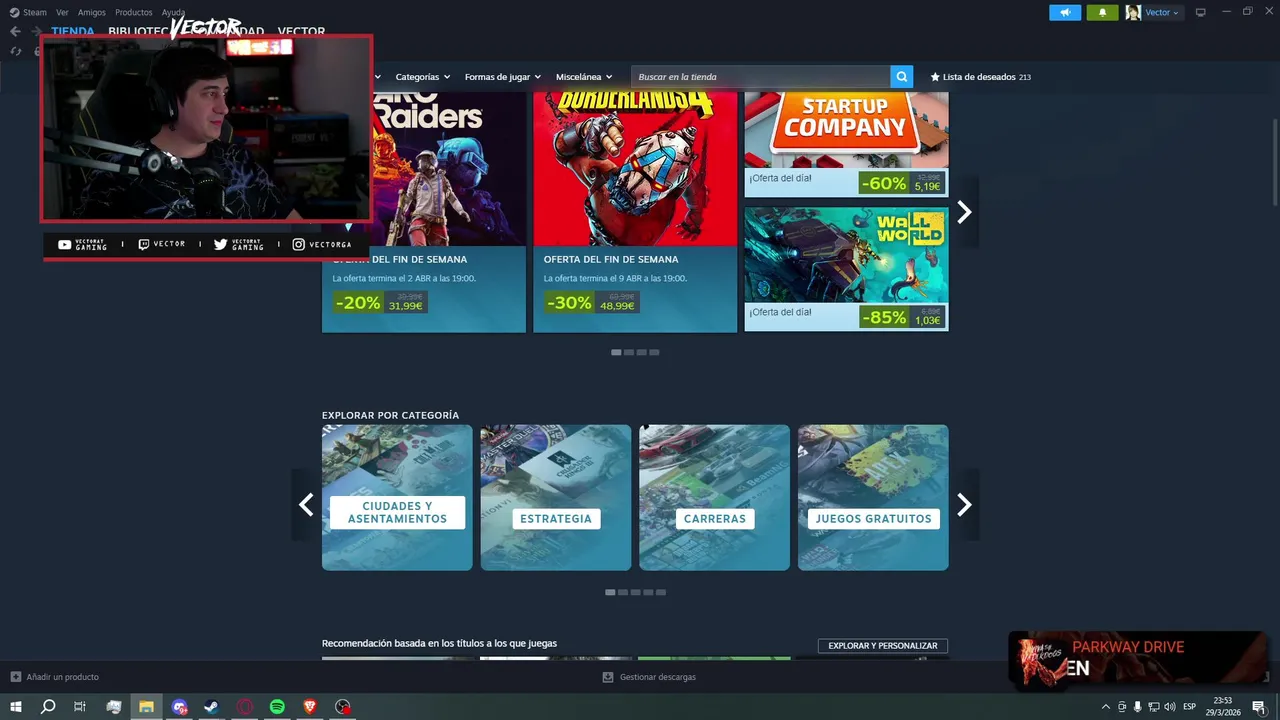Click the plus icon beside Añadir un producto
The height and width of the screenshot is (720, 1280).
15,677
